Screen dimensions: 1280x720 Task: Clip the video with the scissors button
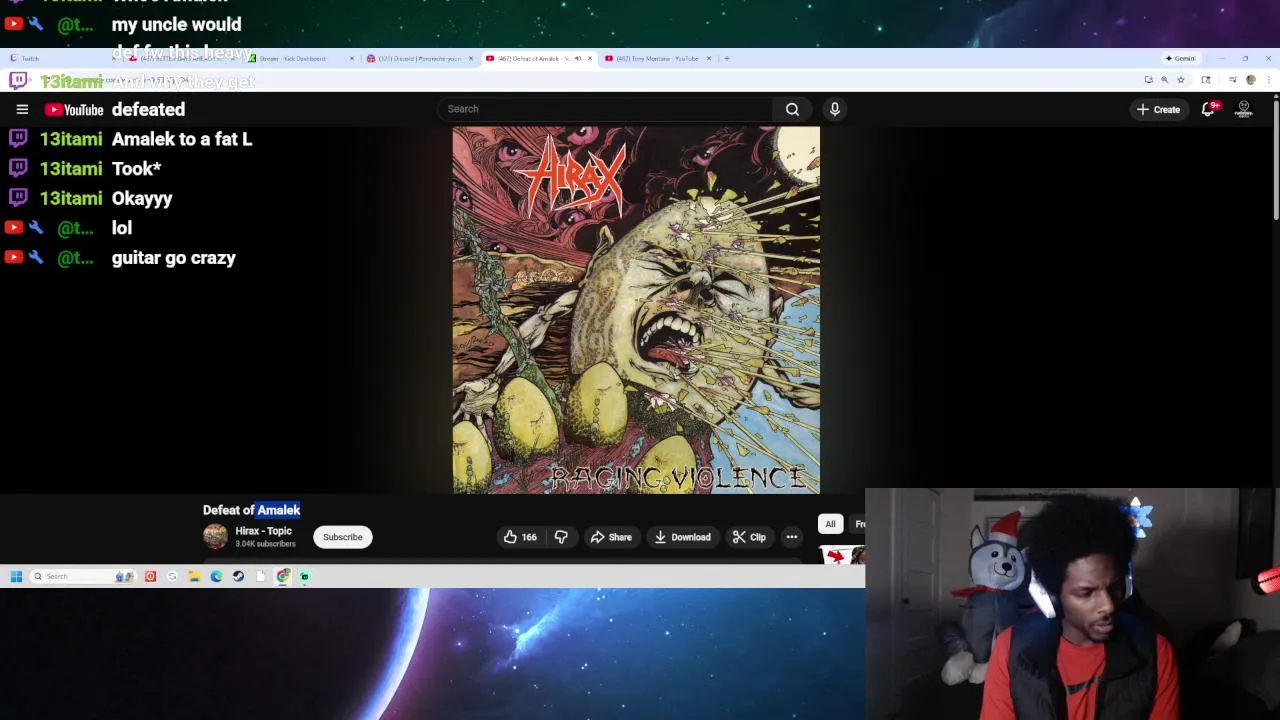[x=749, y=537]
